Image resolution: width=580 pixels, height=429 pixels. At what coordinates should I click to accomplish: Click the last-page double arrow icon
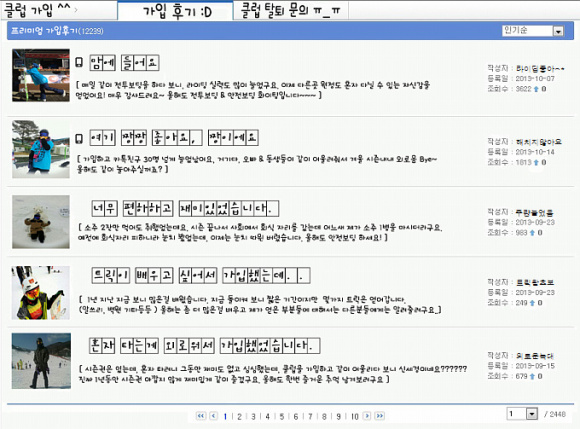point(380,416)
